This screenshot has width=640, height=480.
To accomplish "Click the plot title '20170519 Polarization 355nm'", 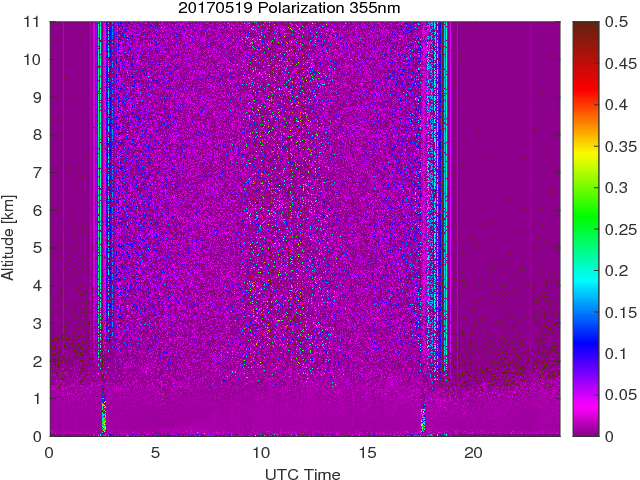I will (x=303, y=9).
